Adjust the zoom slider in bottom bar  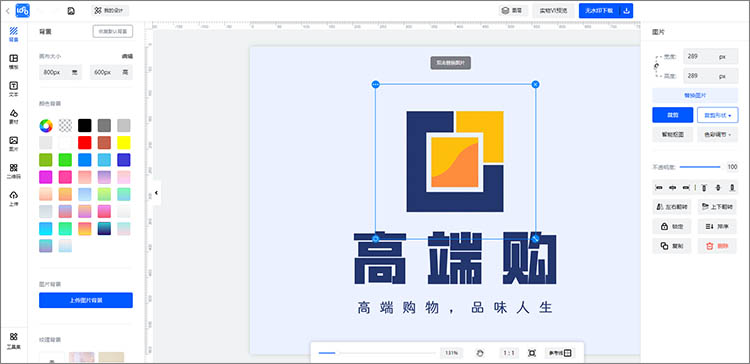pyautogui.click(x=377, y=353)
